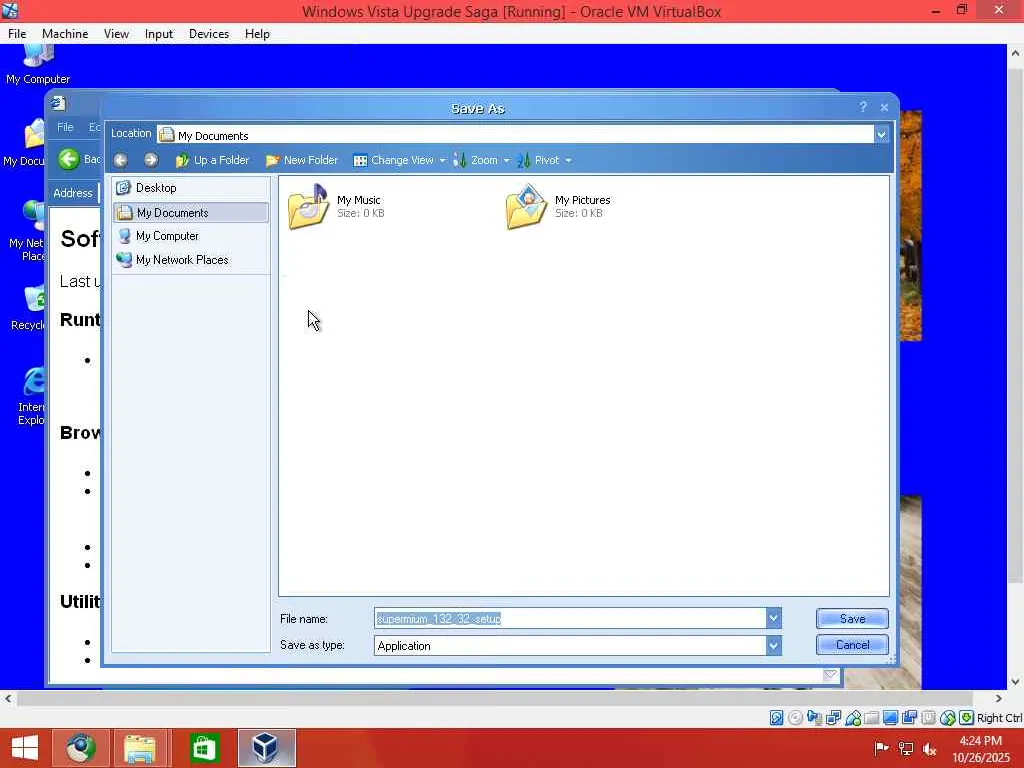Viewport: 1024px width, 768px height.
Task: Select My Network Places desktop icon
Action: click(x=27, y=231)
